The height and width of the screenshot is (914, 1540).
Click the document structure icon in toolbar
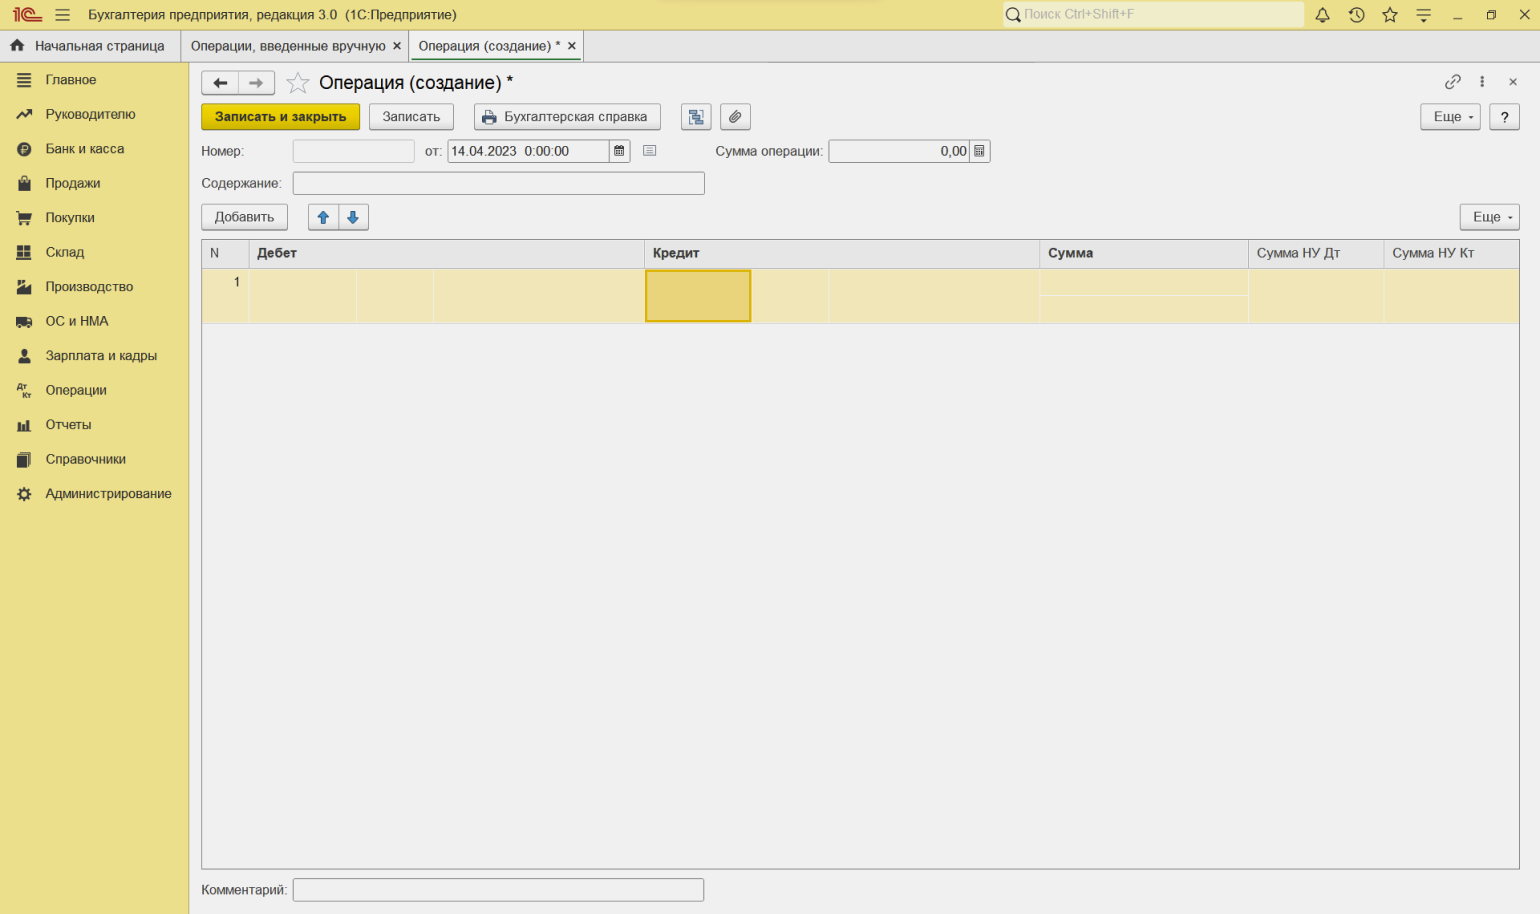696,117
